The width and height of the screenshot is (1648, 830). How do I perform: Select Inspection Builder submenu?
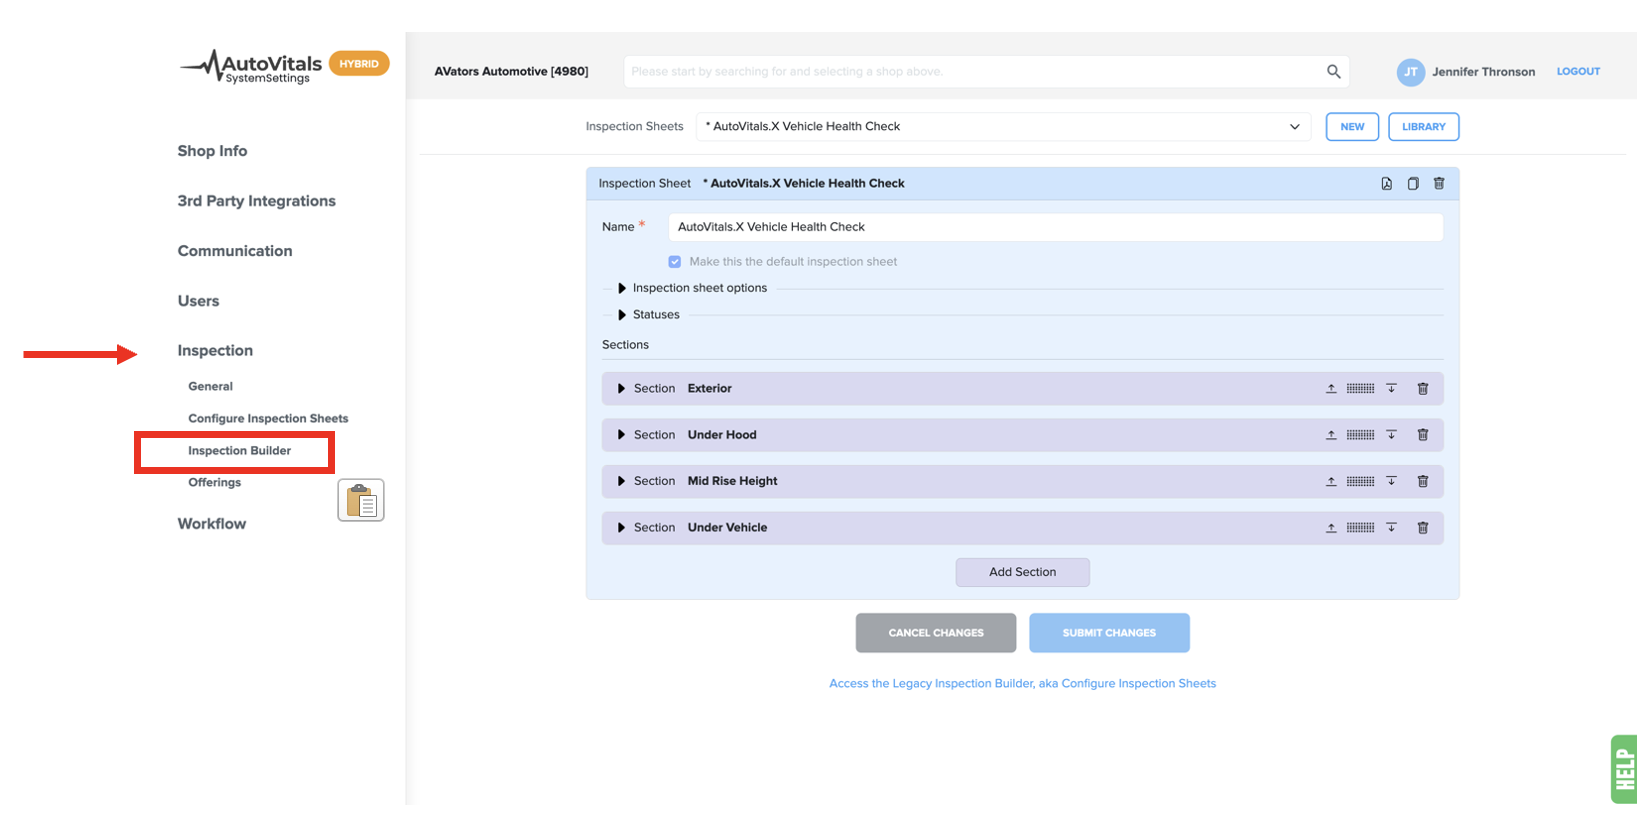click(239, 451)
